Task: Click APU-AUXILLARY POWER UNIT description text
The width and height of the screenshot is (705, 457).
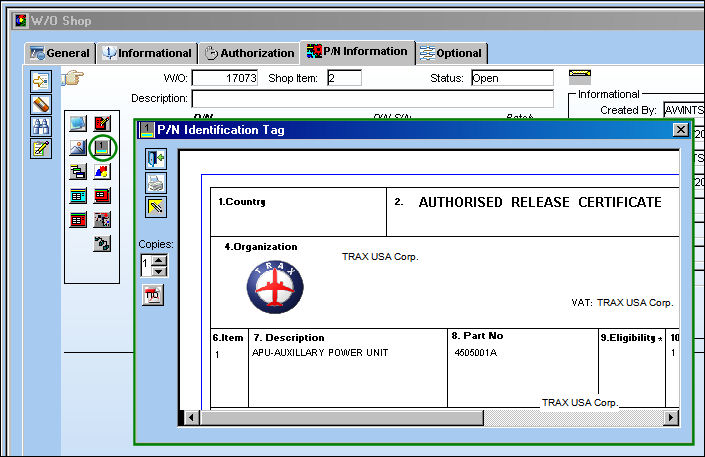Action: (x=320, y=353)
